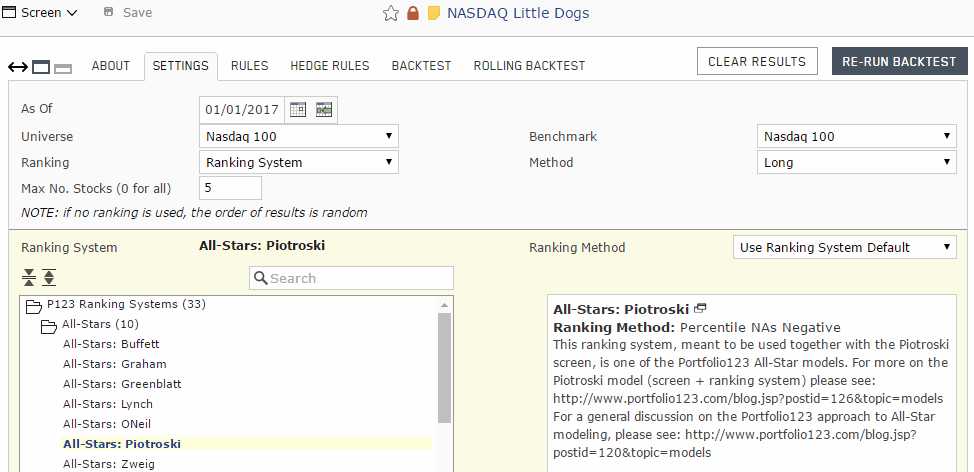Image resolution: width=974 pixels, height=472 pixels.
Task: Go to the Hedge Rules tab
Action: coord(330,66)
